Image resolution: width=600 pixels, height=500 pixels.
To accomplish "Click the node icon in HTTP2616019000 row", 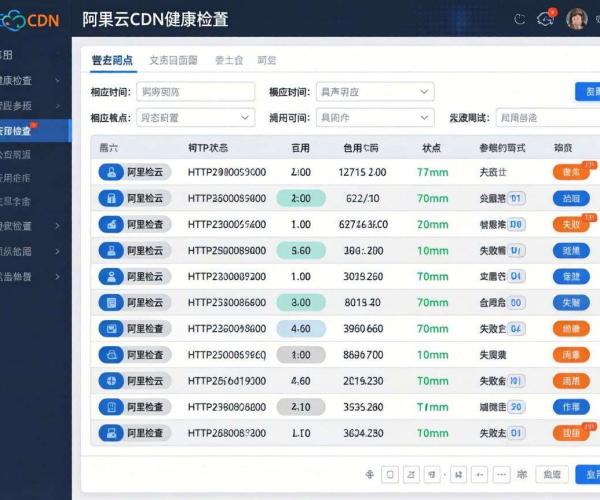I will (x=111, y=381).
